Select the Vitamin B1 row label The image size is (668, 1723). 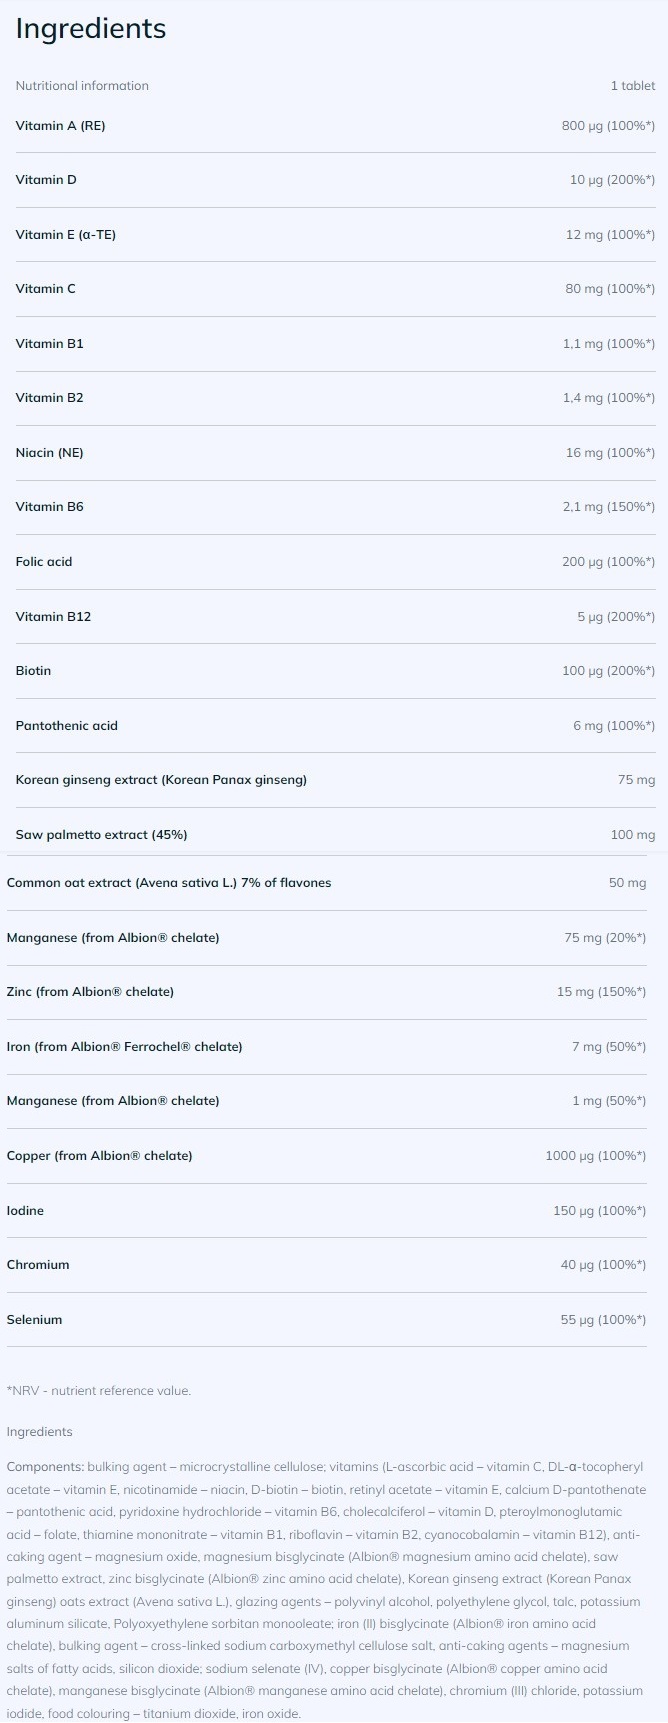[50, 344]
